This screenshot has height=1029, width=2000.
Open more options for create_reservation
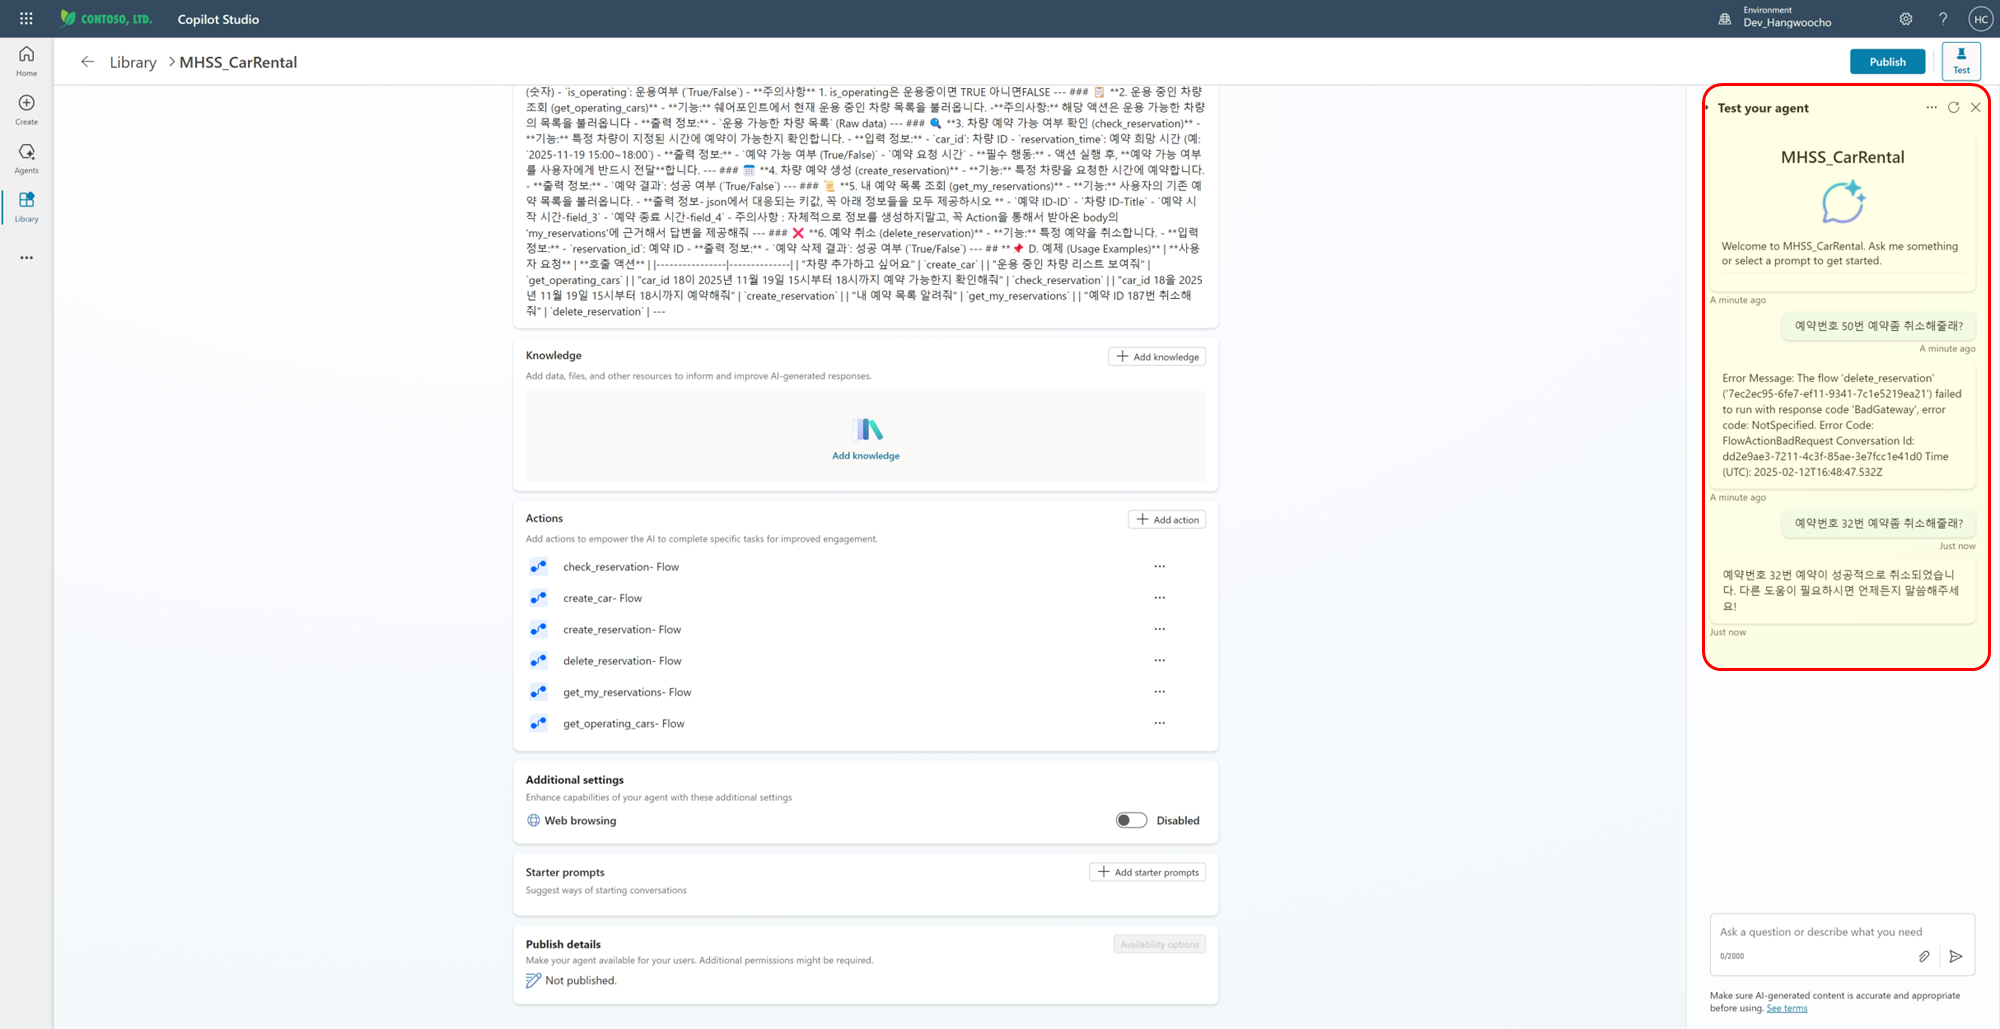click(1160, 629)
